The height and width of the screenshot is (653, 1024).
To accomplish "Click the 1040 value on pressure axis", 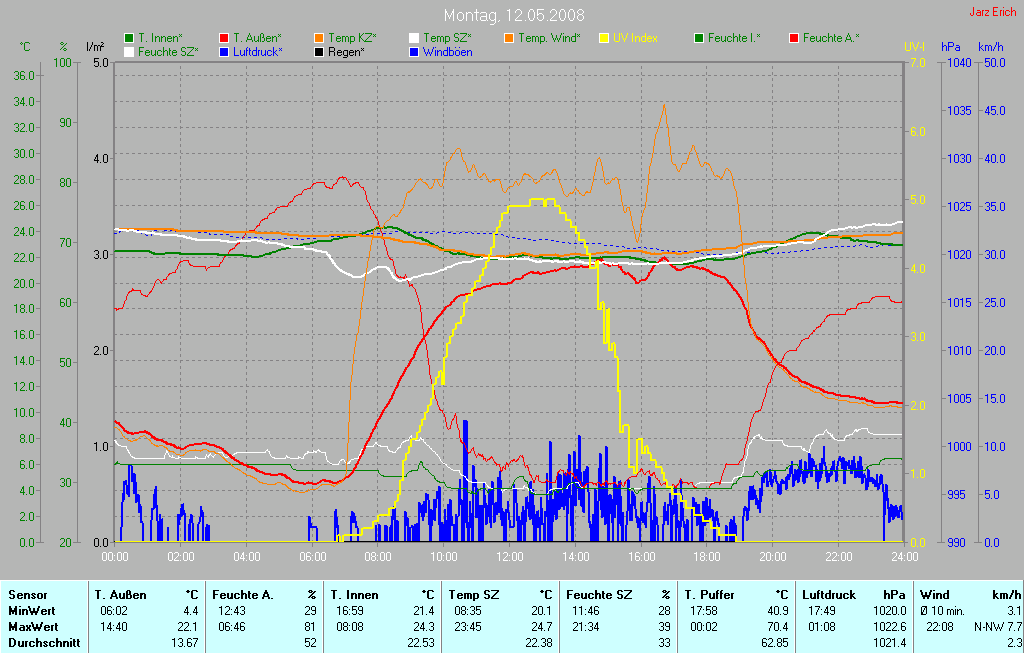I will click(959, 63).
